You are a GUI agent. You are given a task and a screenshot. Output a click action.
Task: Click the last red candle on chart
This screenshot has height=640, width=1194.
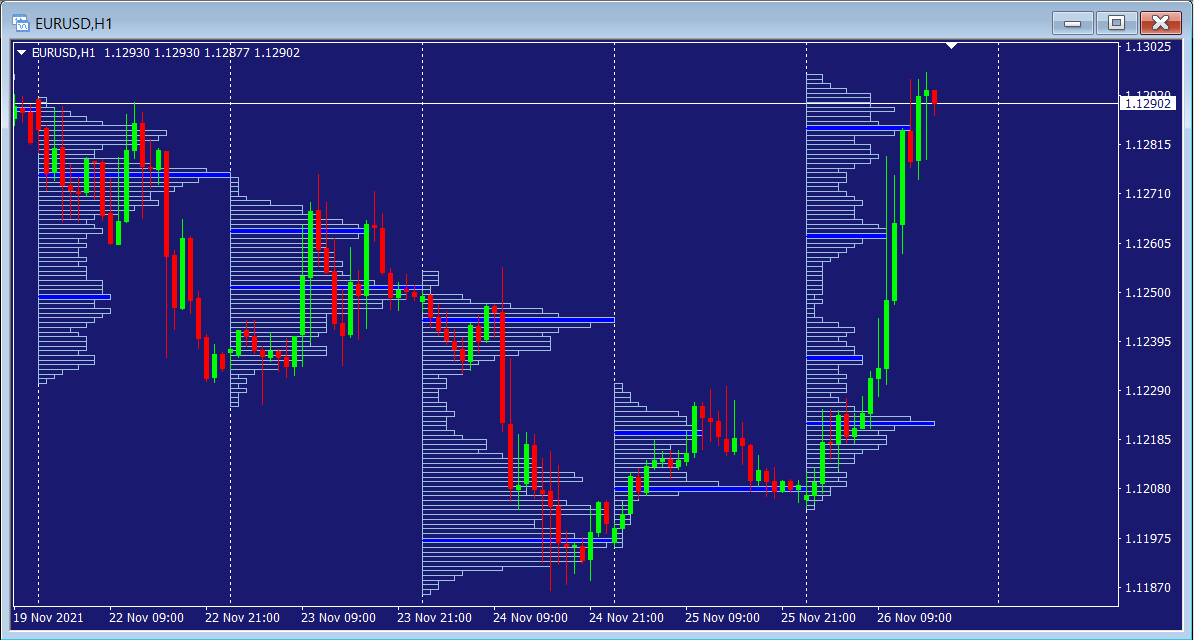[934, 97]
